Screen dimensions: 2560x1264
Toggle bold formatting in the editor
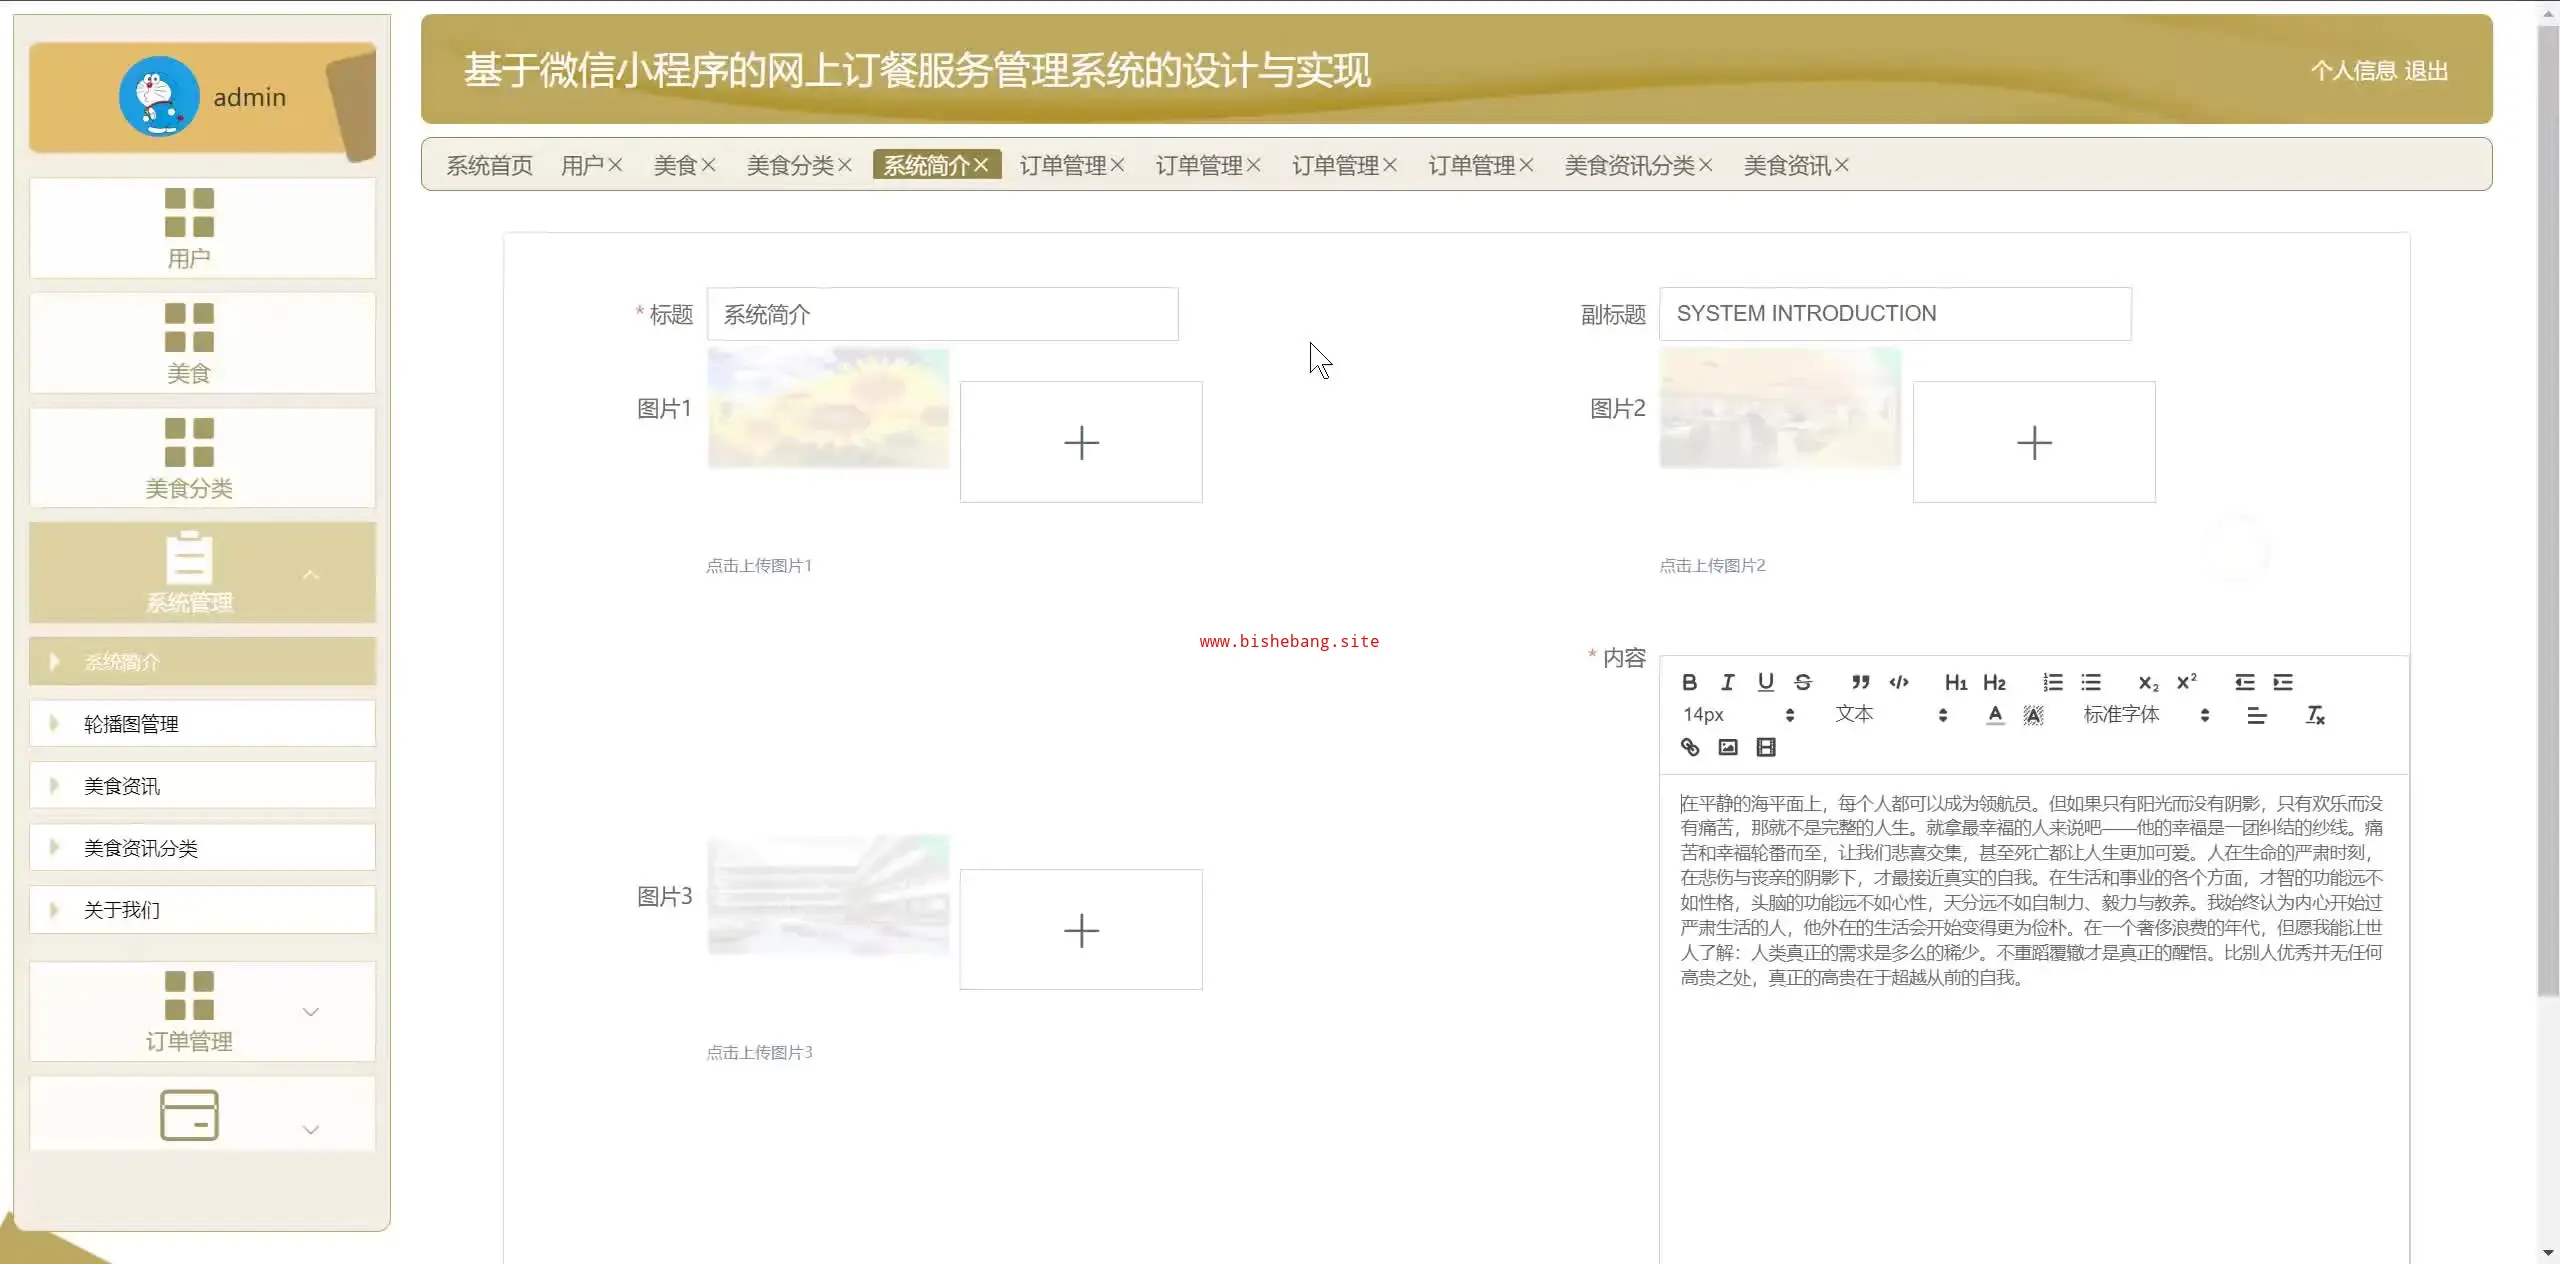click(x=1689, y=682)
